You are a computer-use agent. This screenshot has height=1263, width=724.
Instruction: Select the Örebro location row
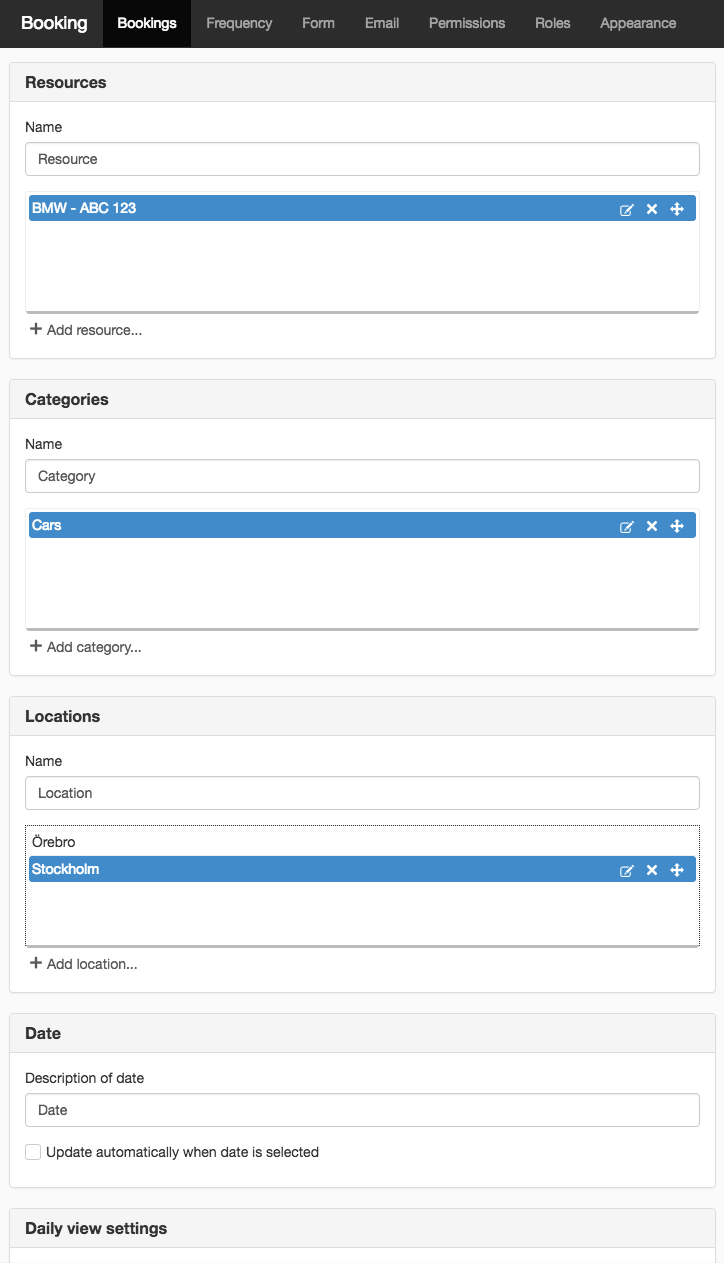(x=362, y=842)
